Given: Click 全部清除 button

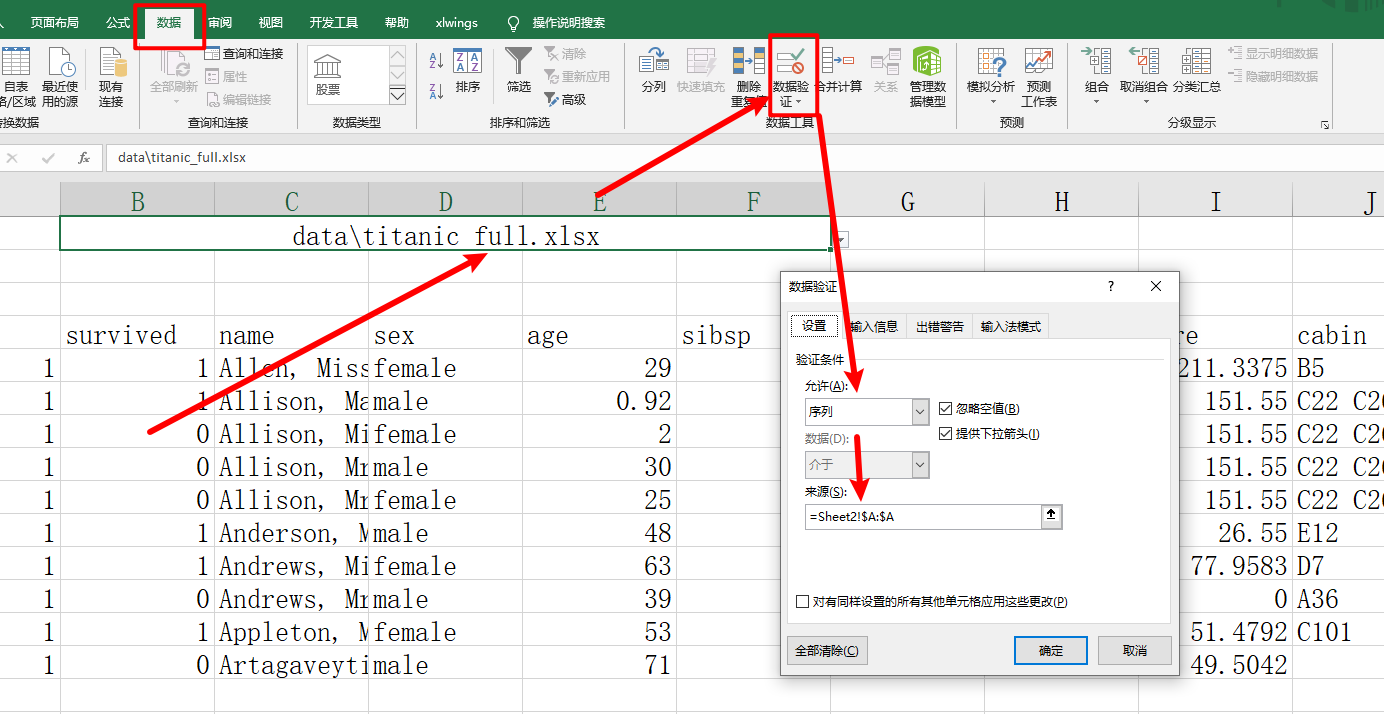Looking at the screenshot, I should coord(827,650).
